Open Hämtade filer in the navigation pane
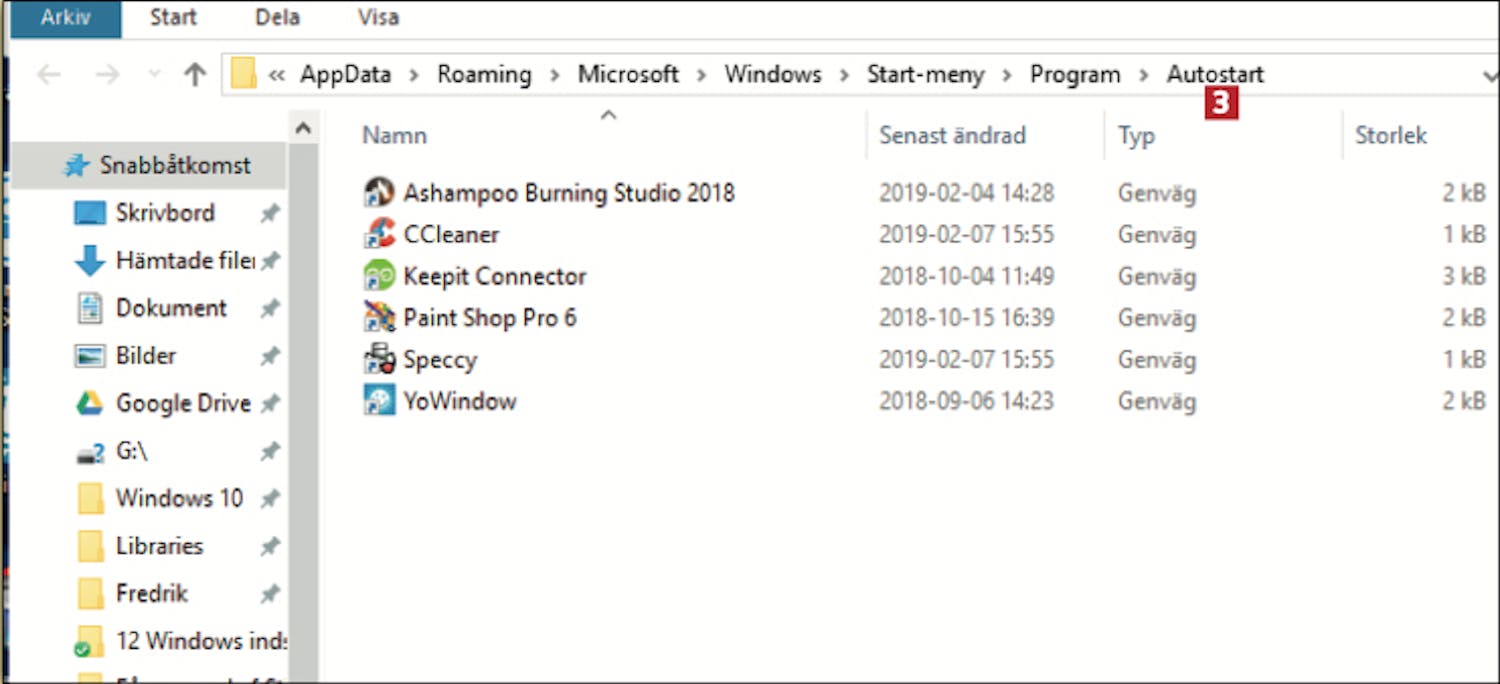Viewport: 1500px width, 684px height. tap(185, 261)
